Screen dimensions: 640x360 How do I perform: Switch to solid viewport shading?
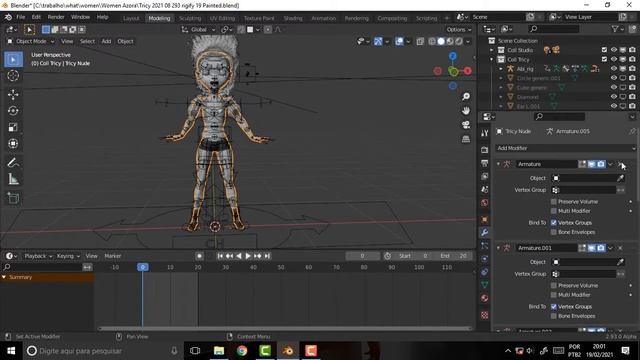pyautogui.click(x=441, y=41)
